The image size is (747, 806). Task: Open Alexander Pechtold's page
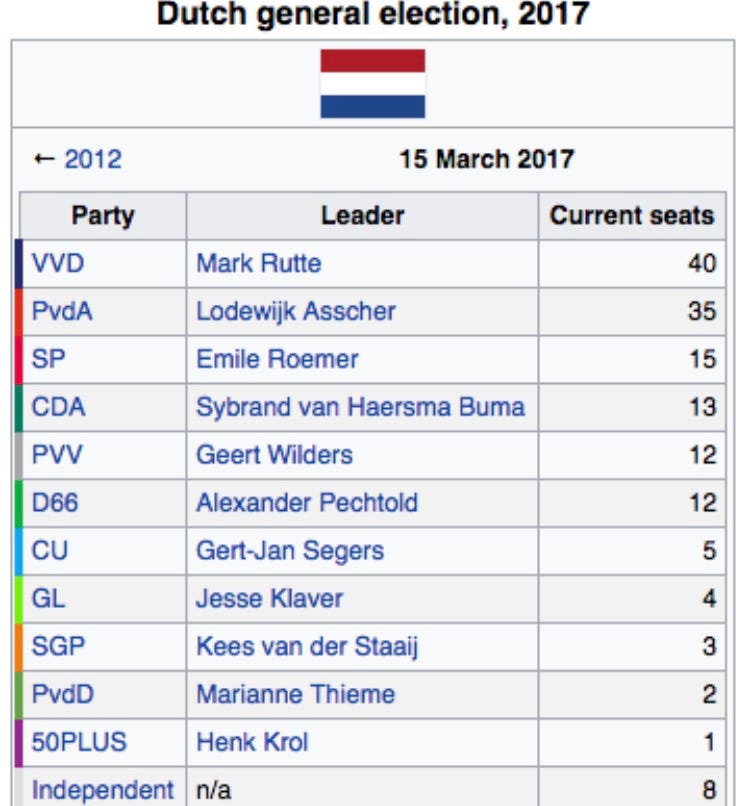pos(307,503)
